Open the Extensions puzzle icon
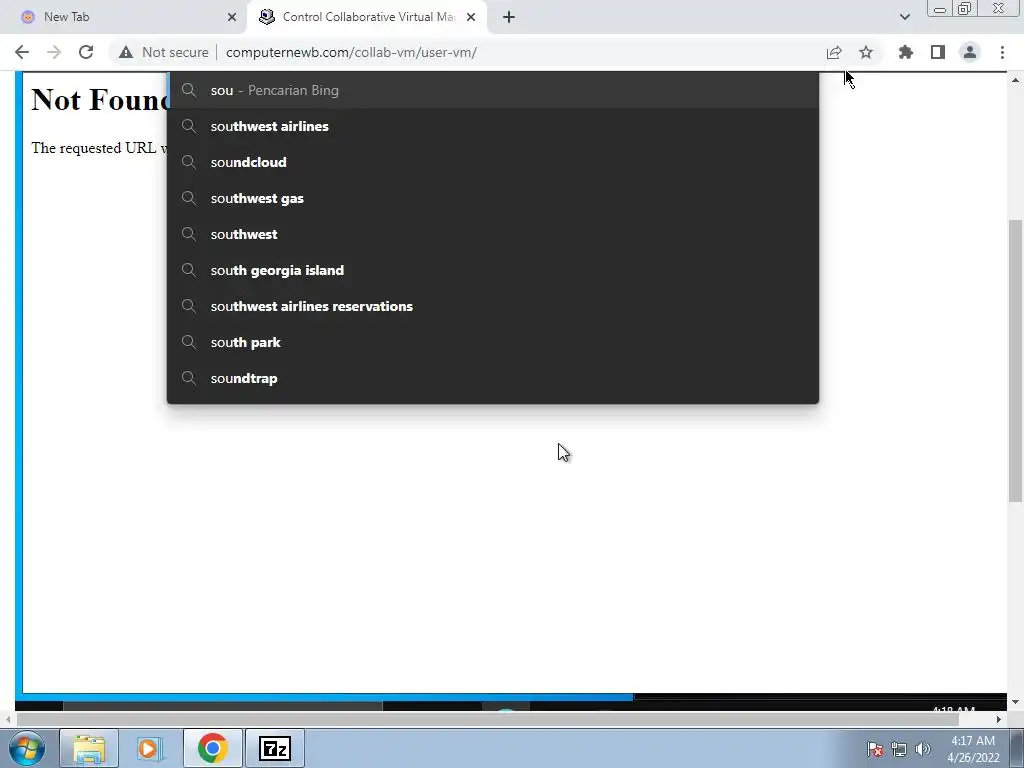Viewport: 1024px width, 768px height. (906, 52)
